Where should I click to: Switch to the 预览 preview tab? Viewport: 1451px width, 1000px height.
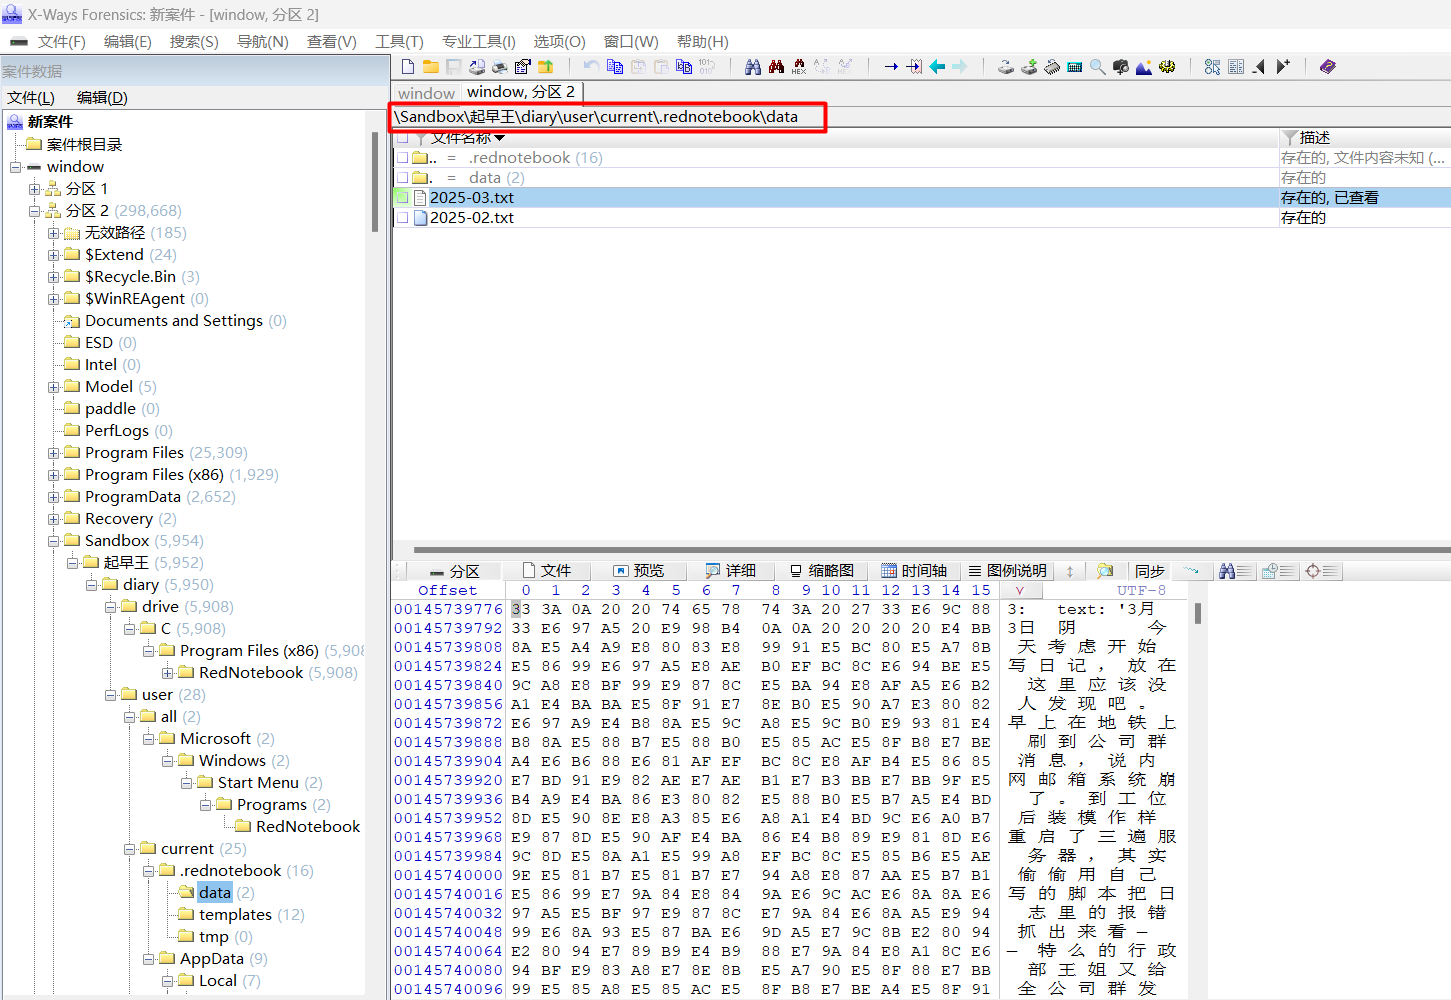[638, 571]
